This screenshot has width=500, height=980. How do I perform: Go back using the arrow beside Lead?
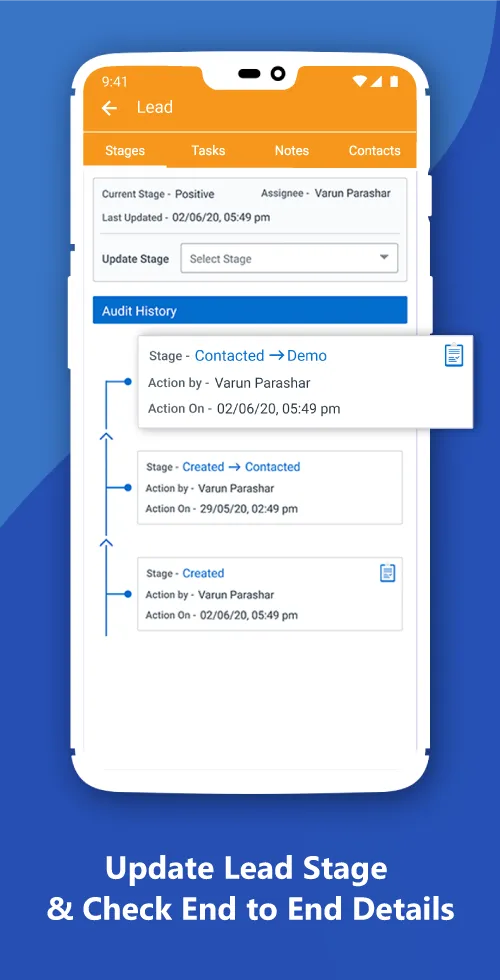109,108
